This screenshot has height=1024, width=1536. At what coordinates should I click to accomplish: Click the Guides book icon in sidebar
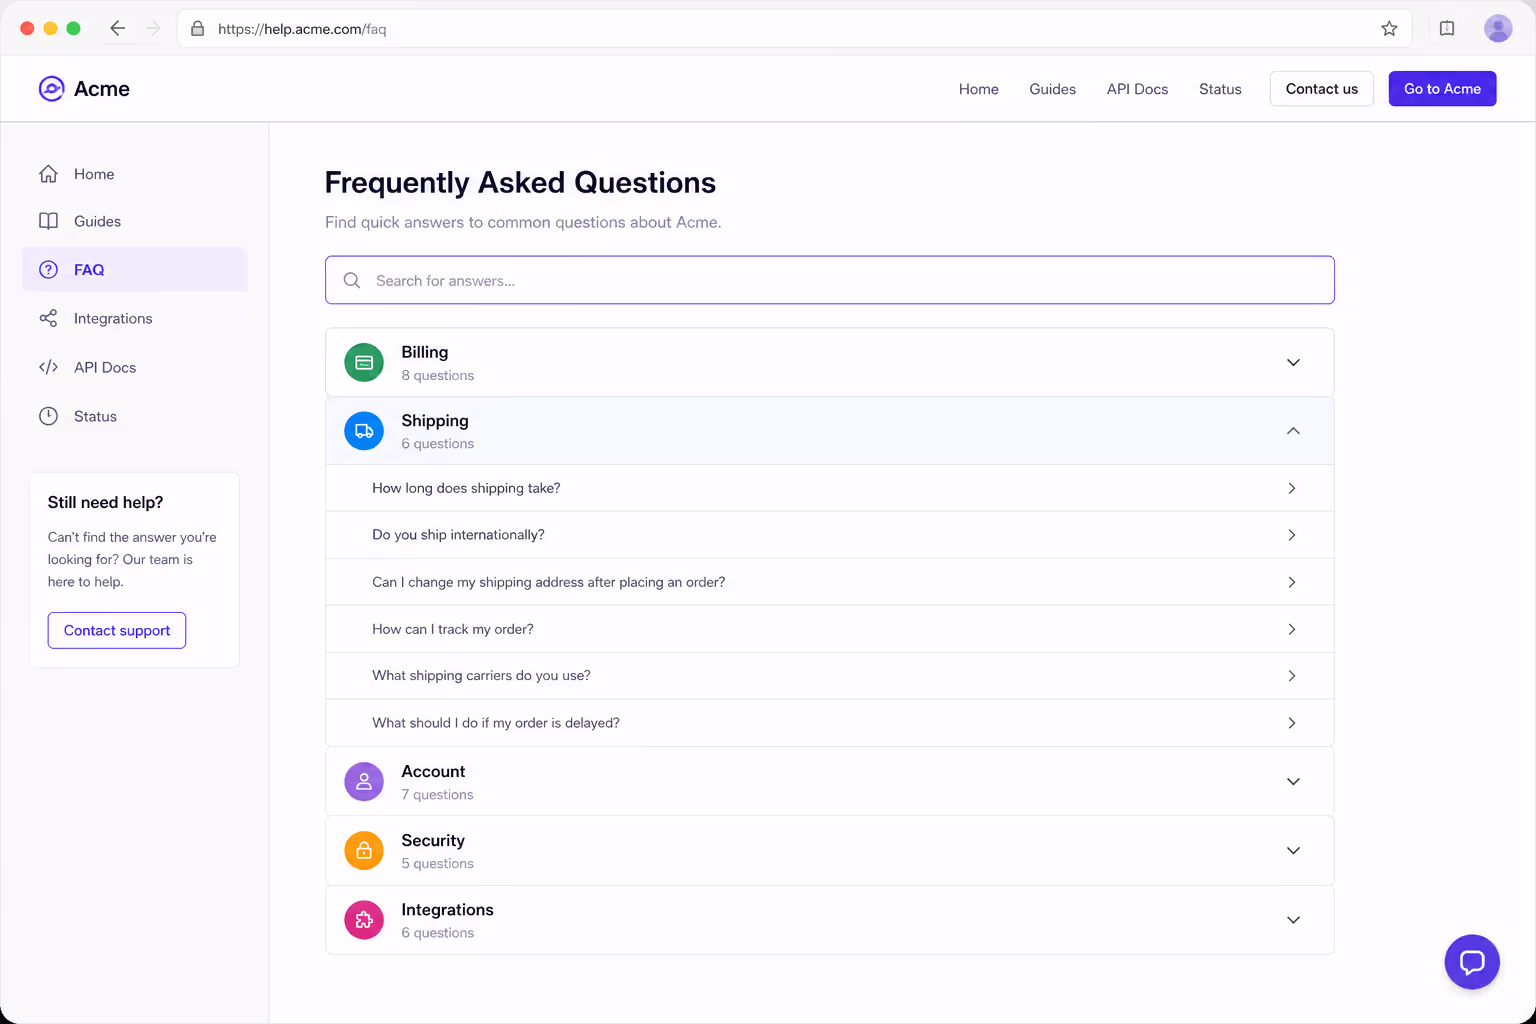(48, 221)
